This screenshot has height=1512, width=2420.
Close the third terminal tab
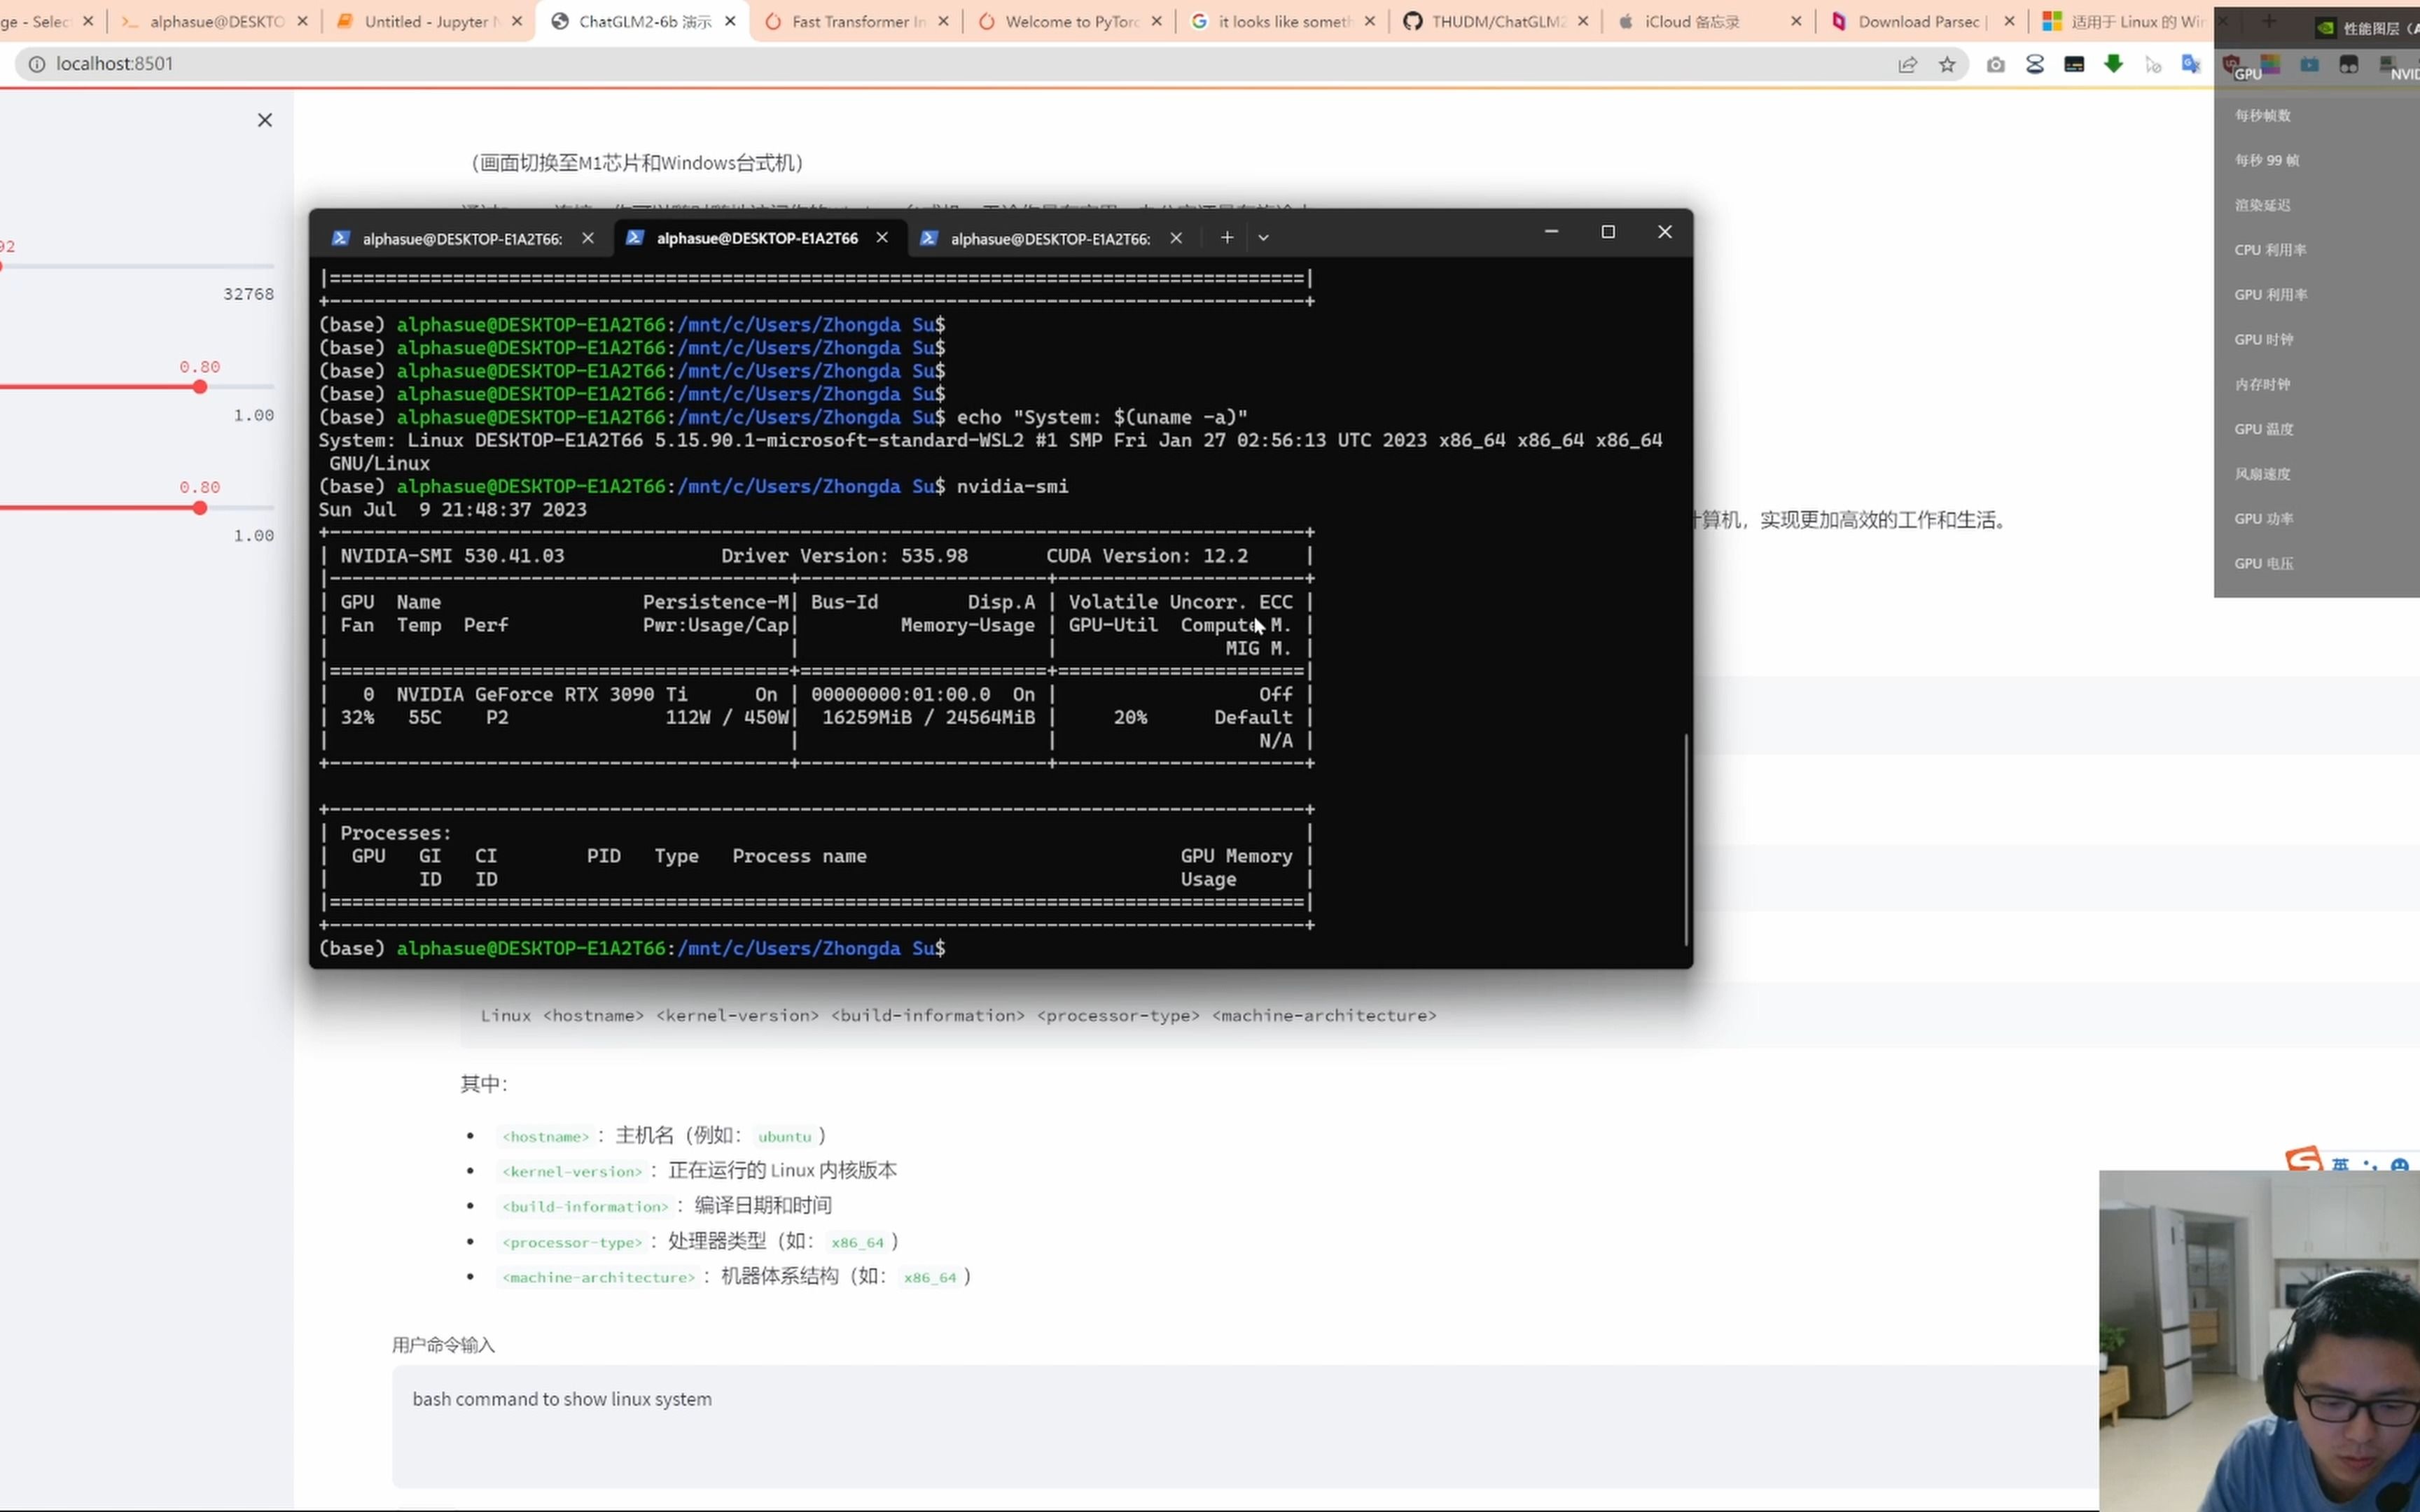pos(1176,238)
